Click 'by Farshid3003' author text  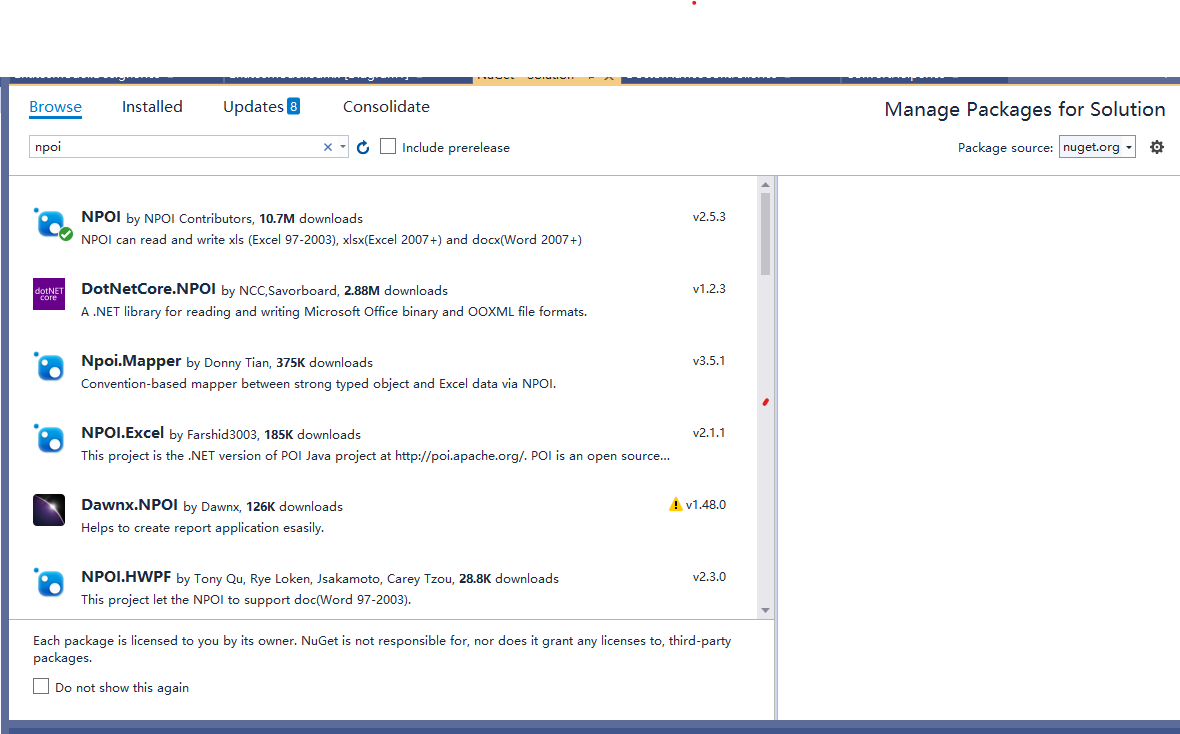point(214,435)
